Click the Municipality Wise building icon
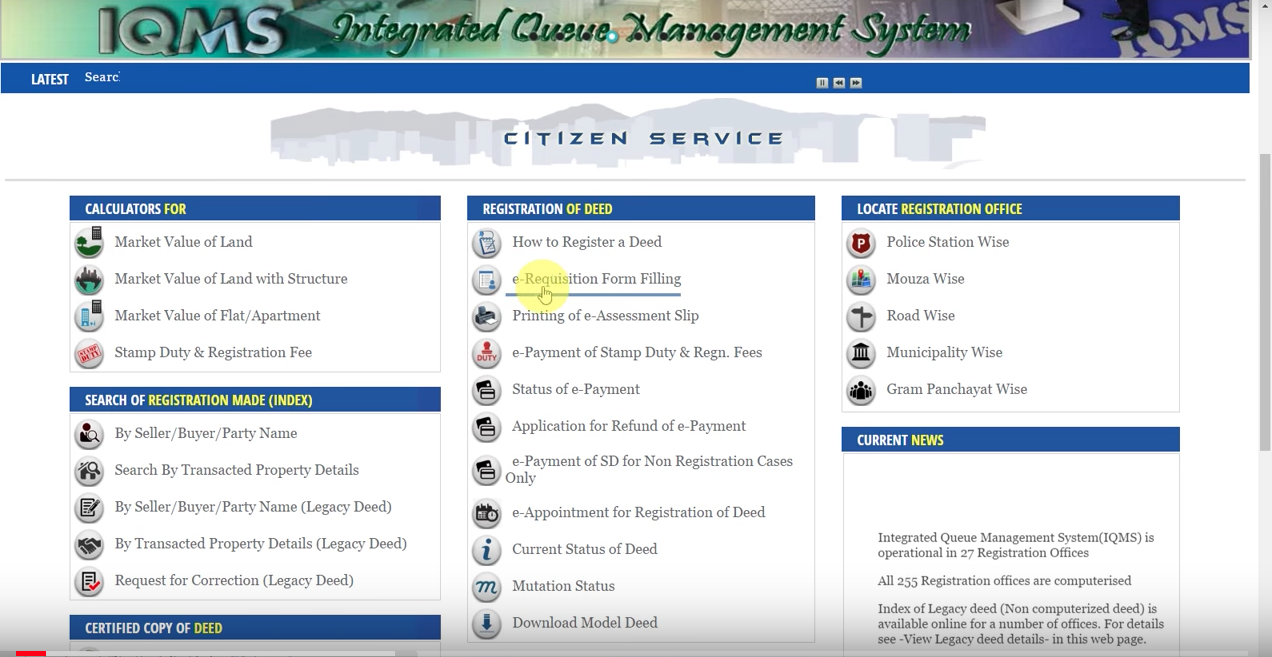Image resolution: width=1272 pixels, height=657 pixels. coord(861,354)
